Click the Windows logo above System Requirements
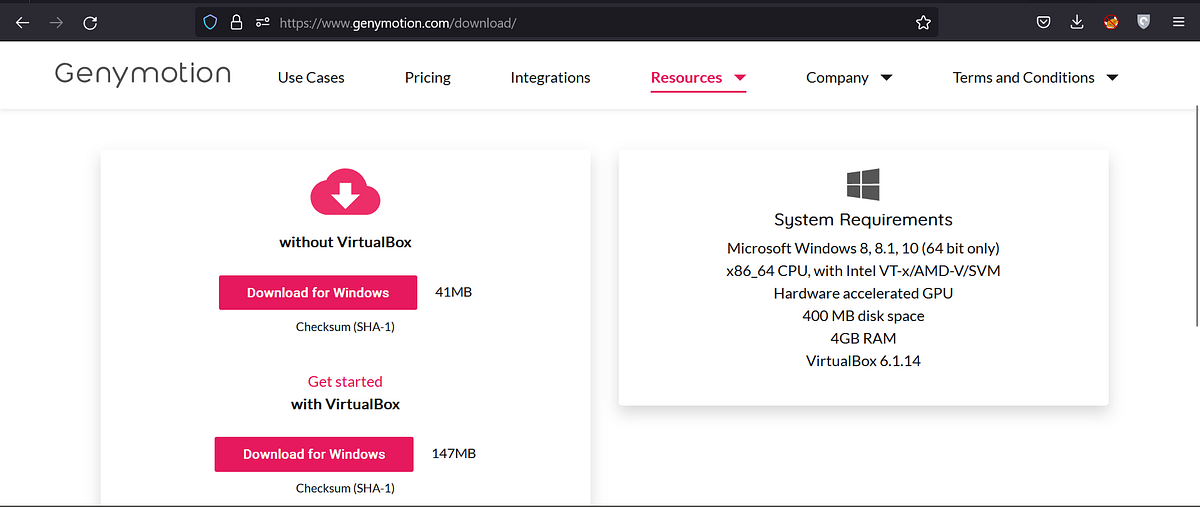This screenshot has height=507, width=1200. pyautogui.click(x=863, y=184)
